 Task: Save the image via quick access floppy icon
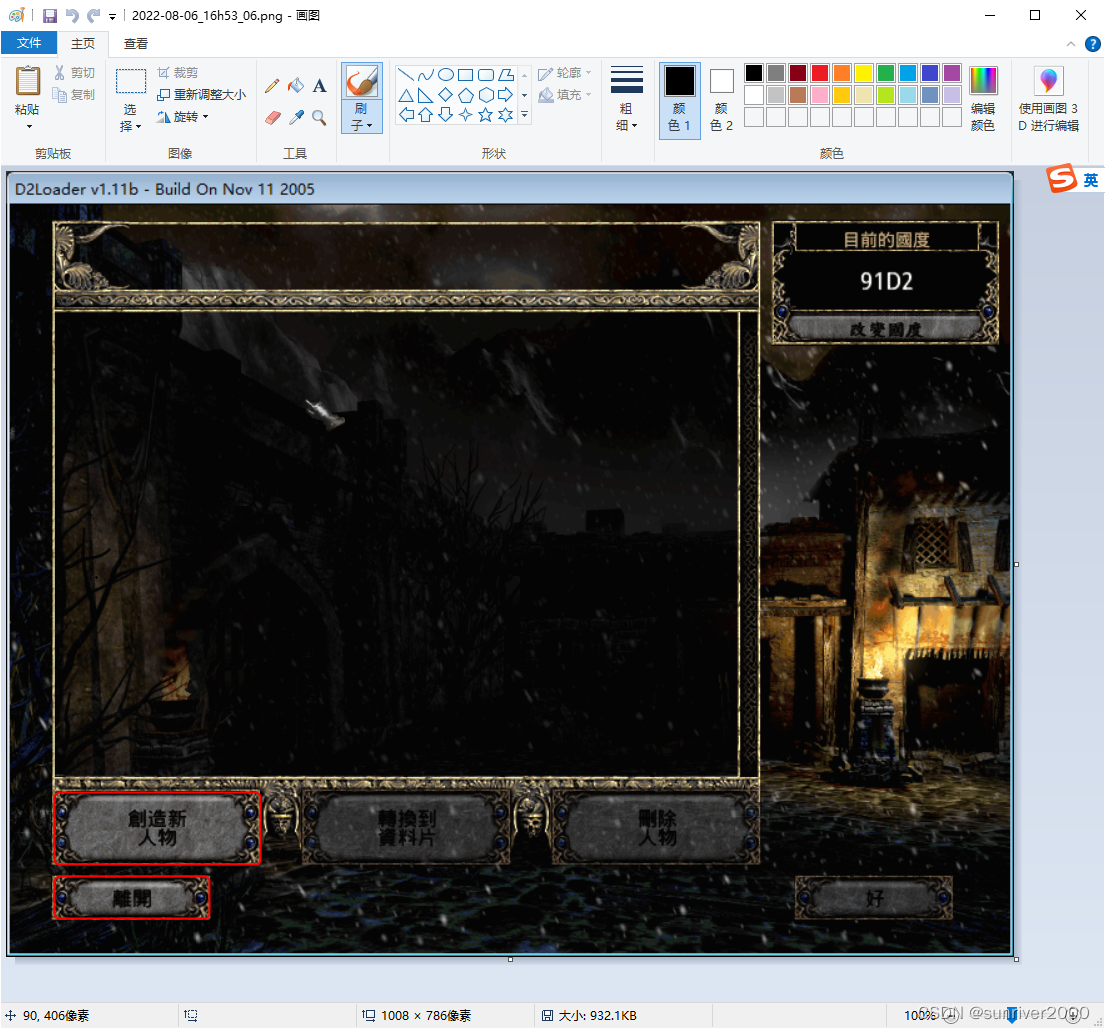pos(50,15)
